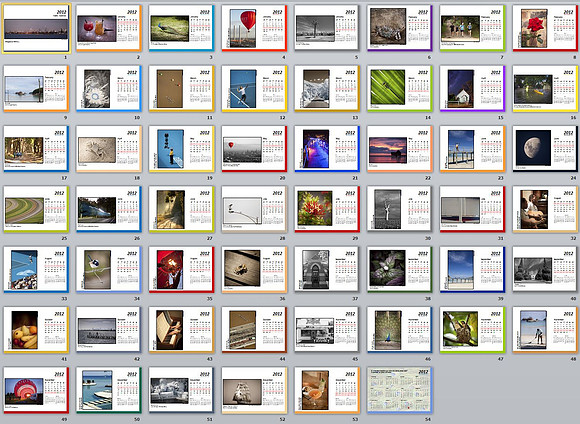Click slide 26 blurred blue train

pos(109,209)
